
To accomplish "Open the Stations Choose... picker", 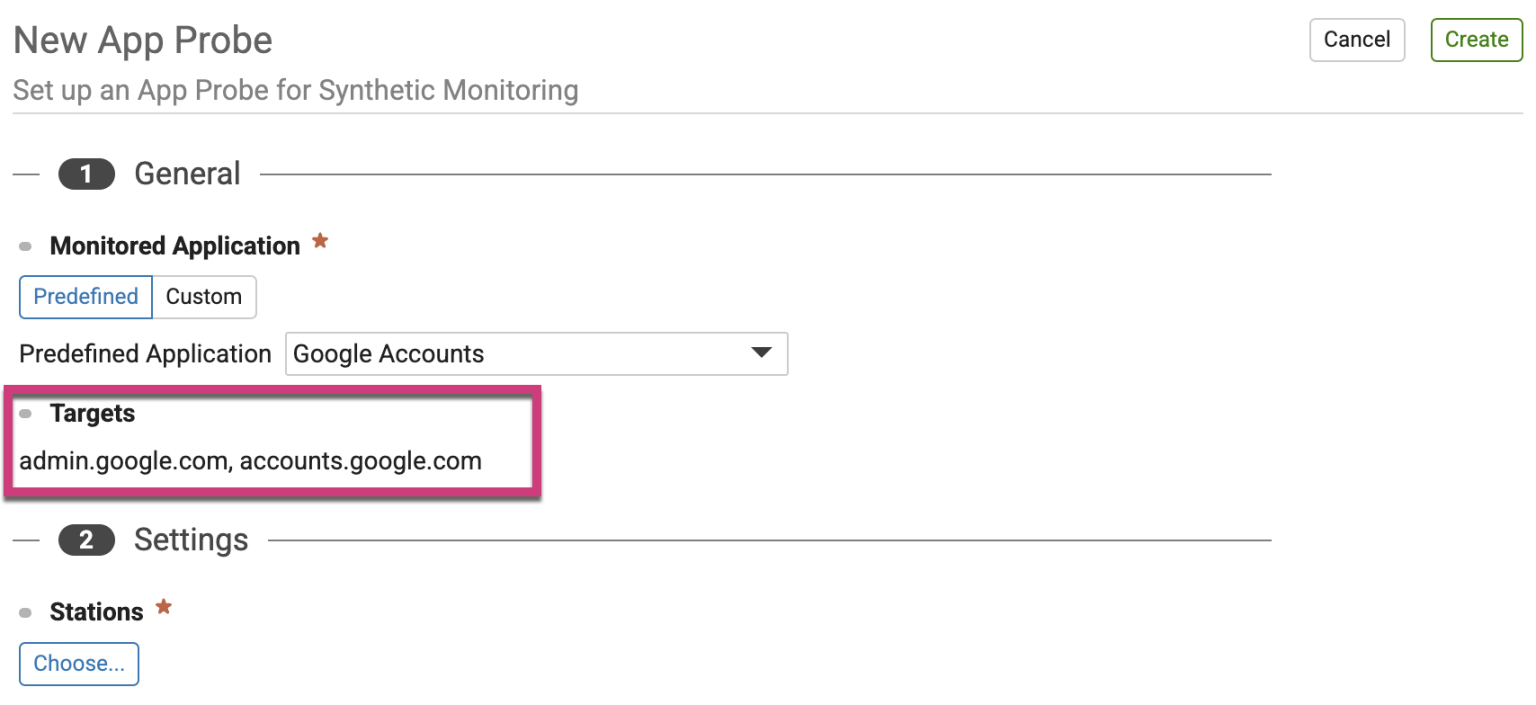I will 79,664.
